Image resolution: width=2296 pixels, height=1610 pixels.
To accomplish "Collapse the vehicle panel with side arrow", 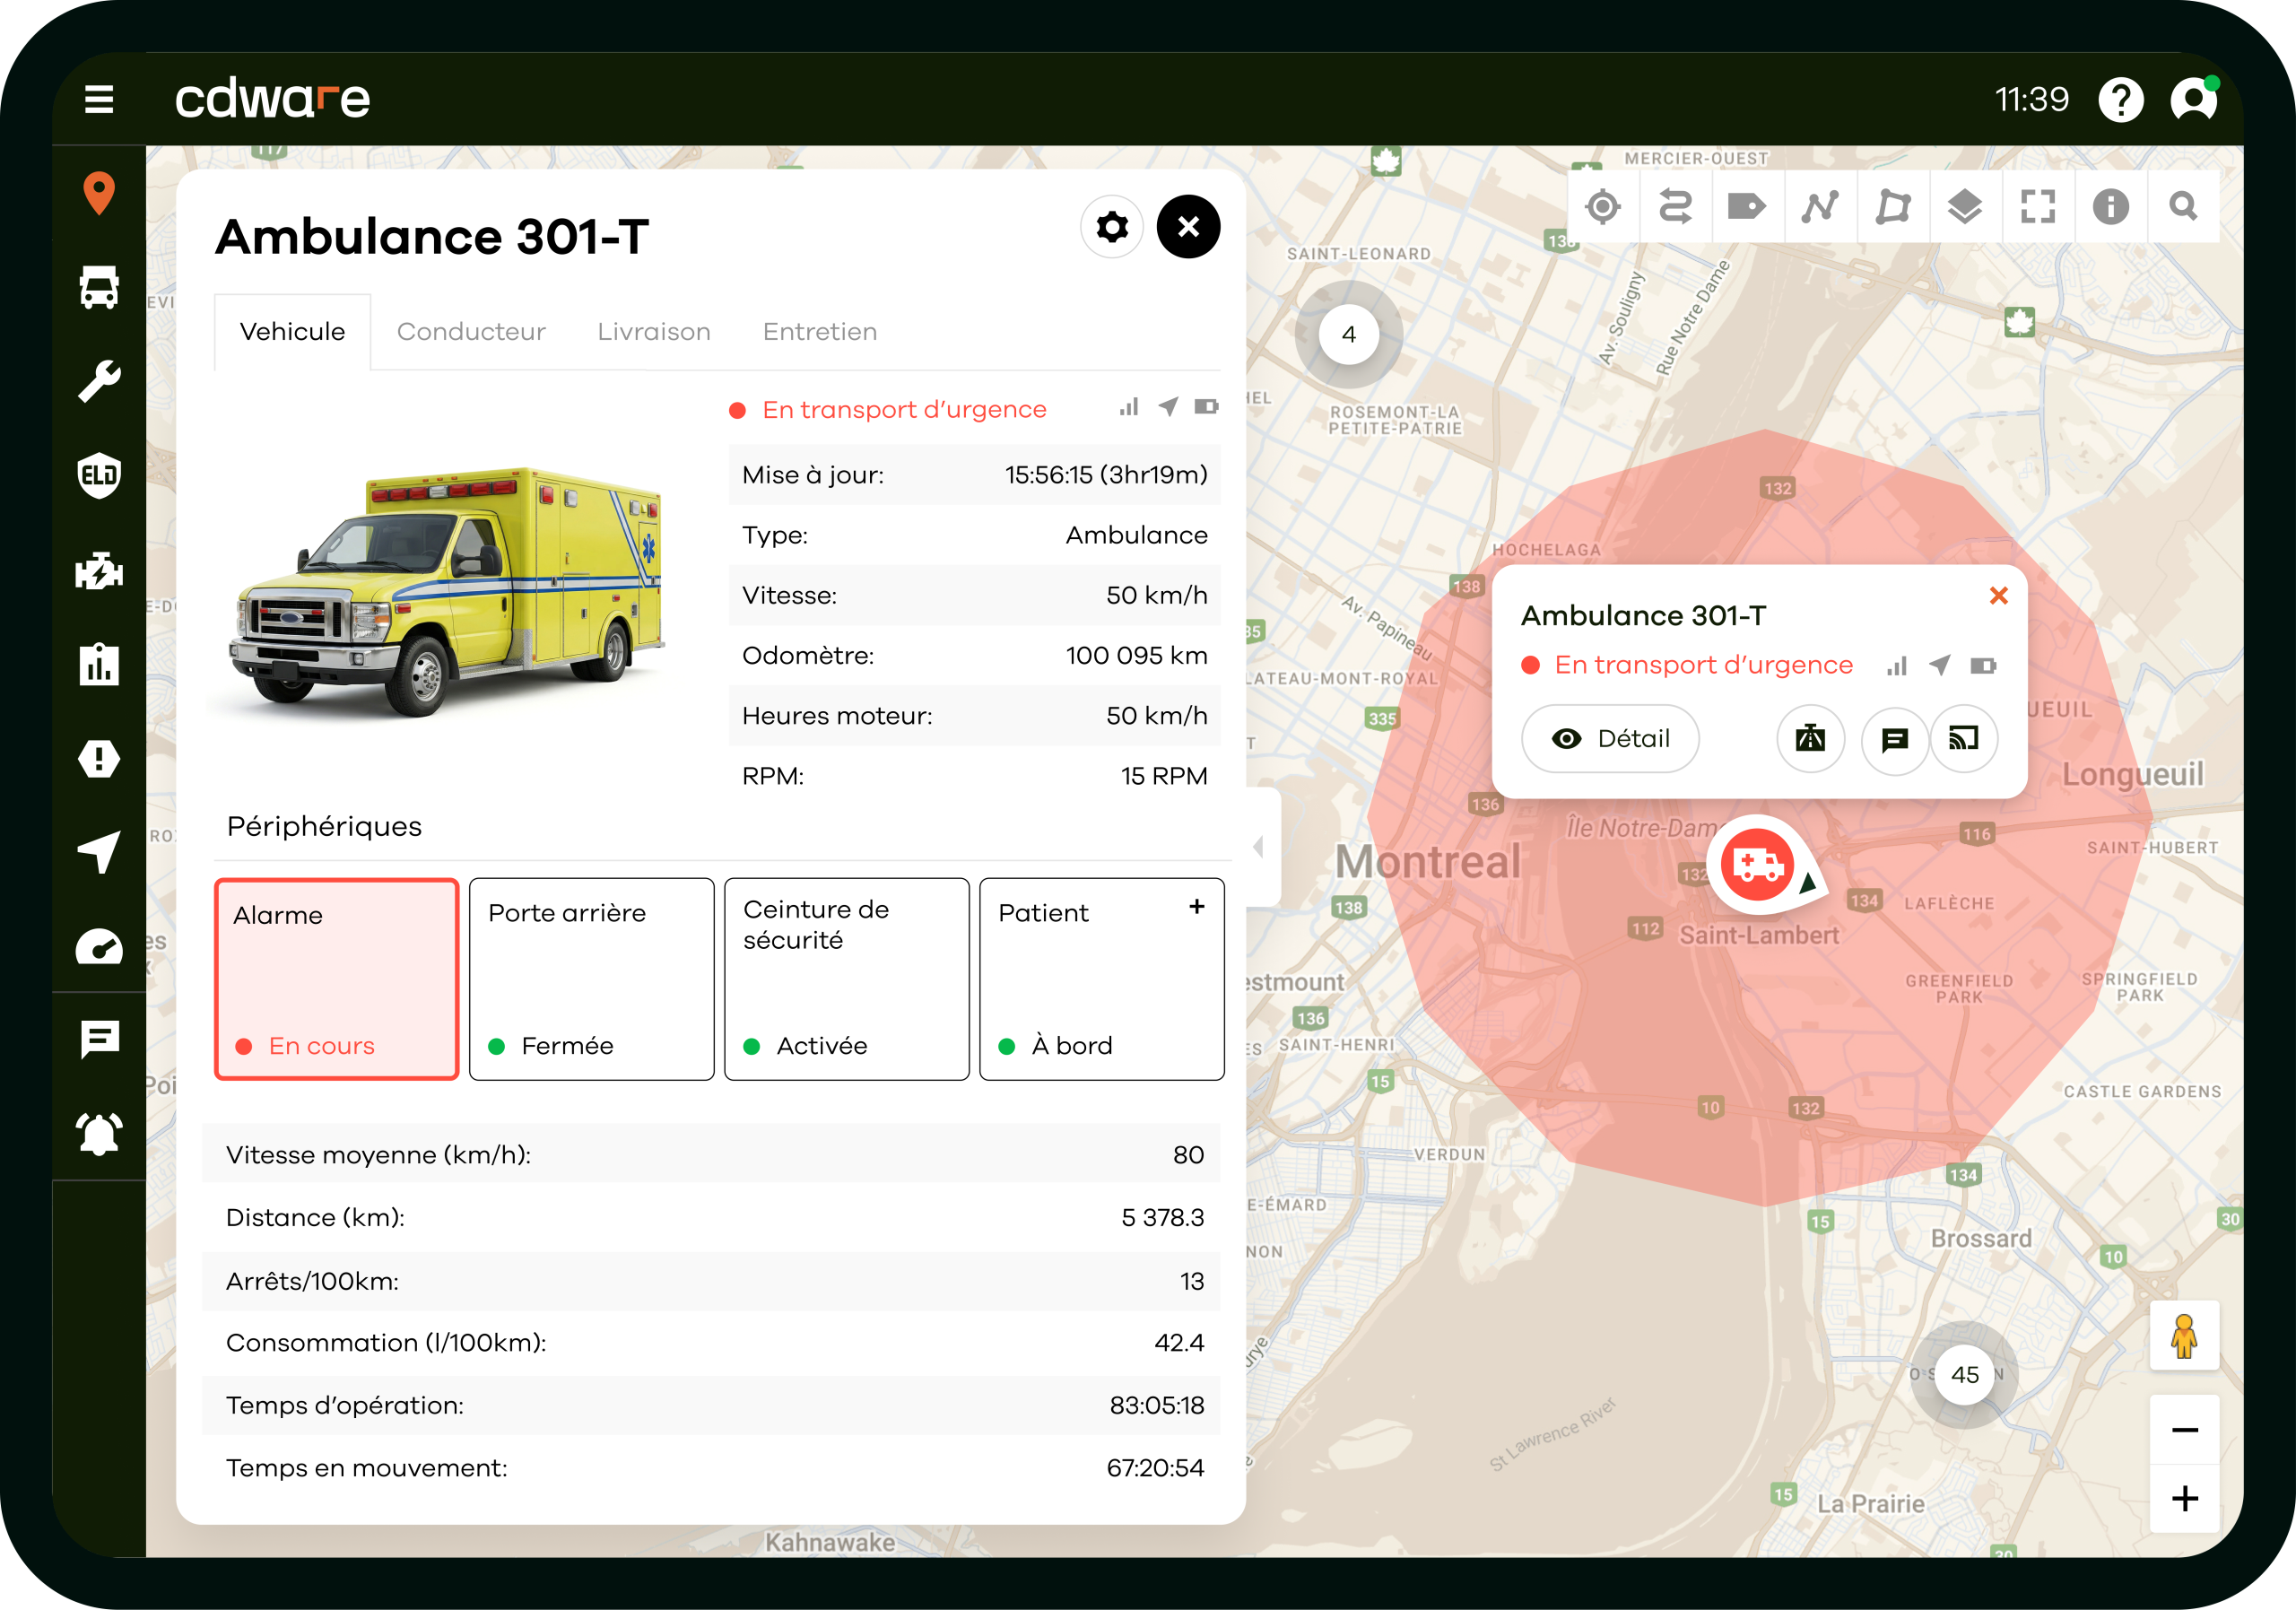I will (1259, 847).
